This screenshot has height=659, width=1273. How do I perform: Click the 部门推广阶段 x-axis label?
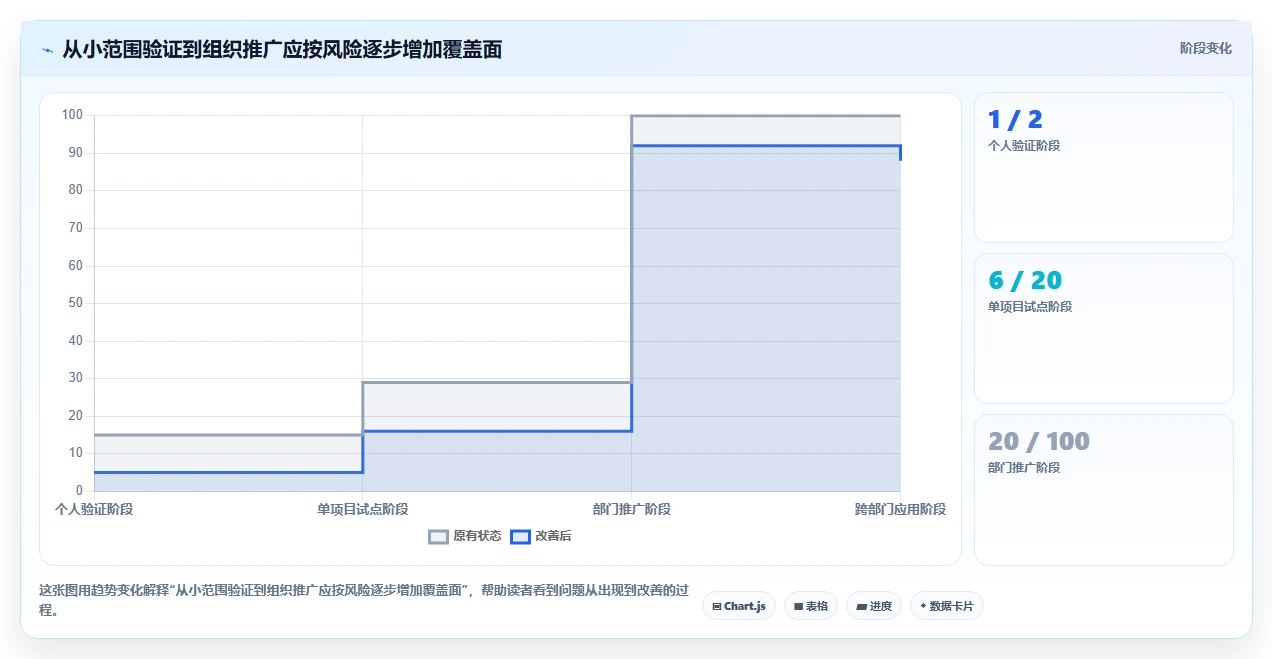[x=632, y=509]
